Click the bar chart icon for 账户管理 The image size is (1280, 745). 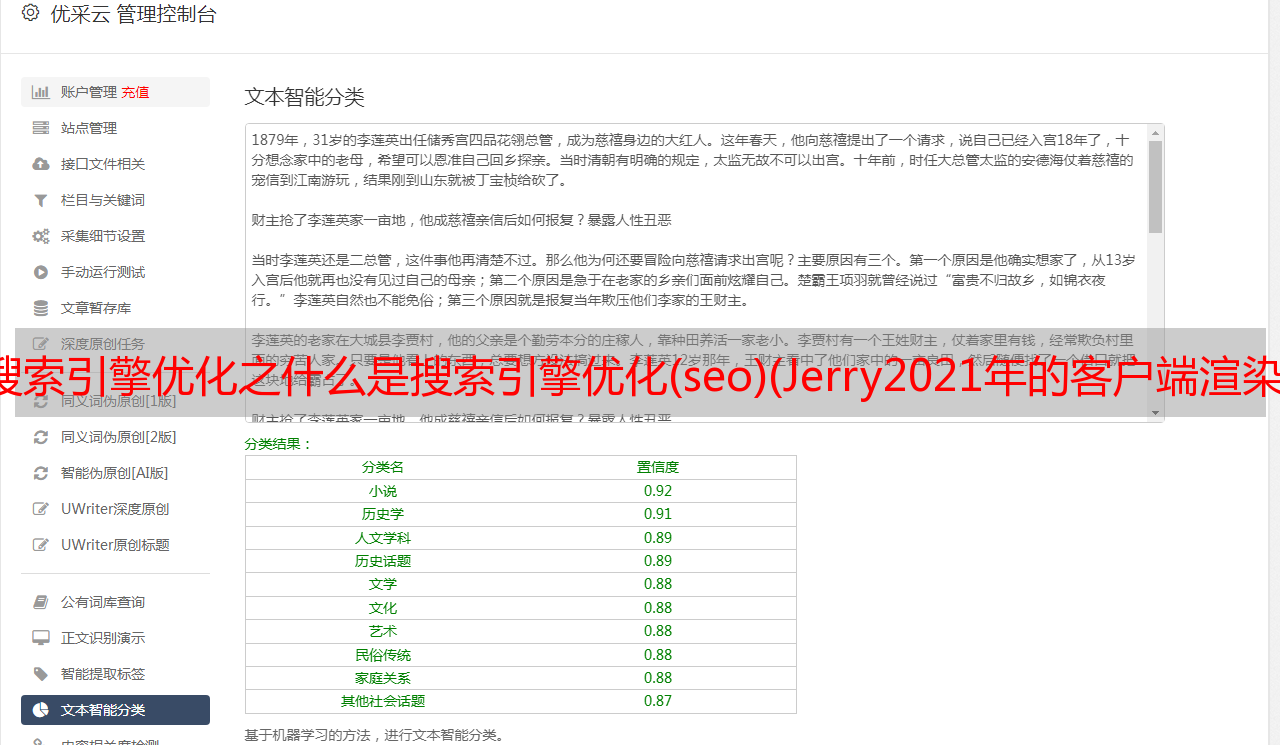(x=41, y=92)
